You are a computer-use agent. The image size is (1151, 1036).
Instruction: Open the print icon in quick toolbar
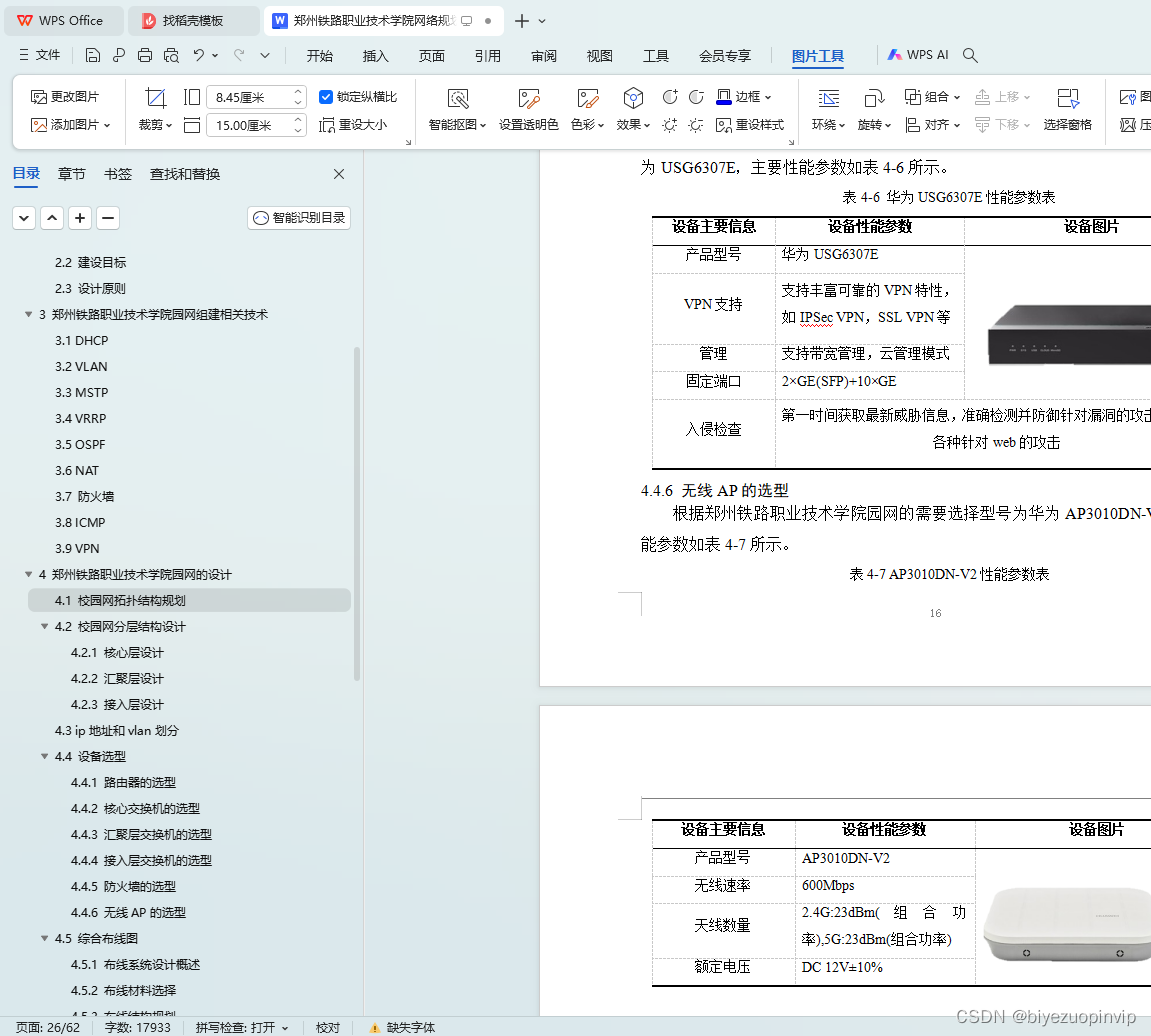(x=145, y=55)
